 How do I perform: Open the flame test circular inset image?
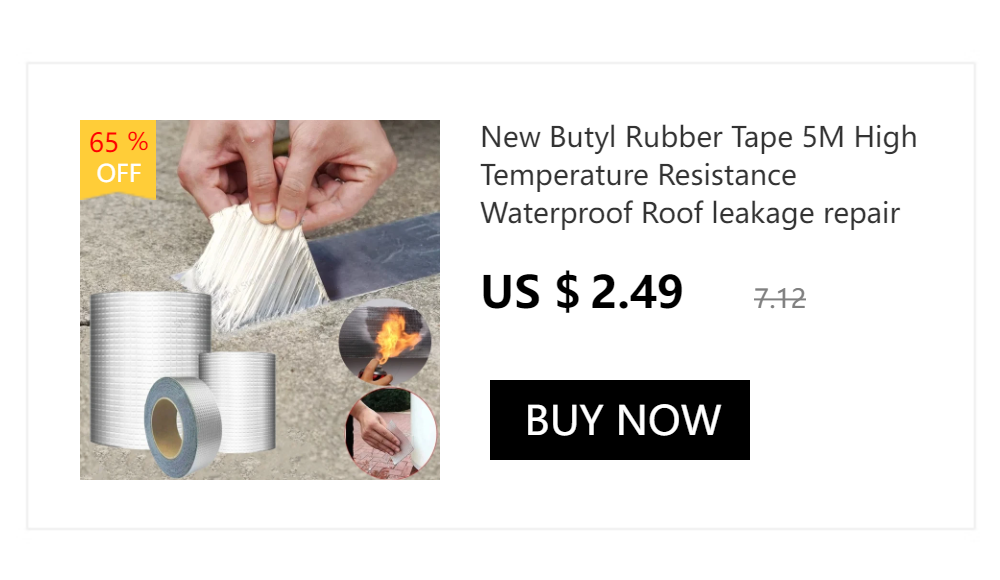point(385,343)
